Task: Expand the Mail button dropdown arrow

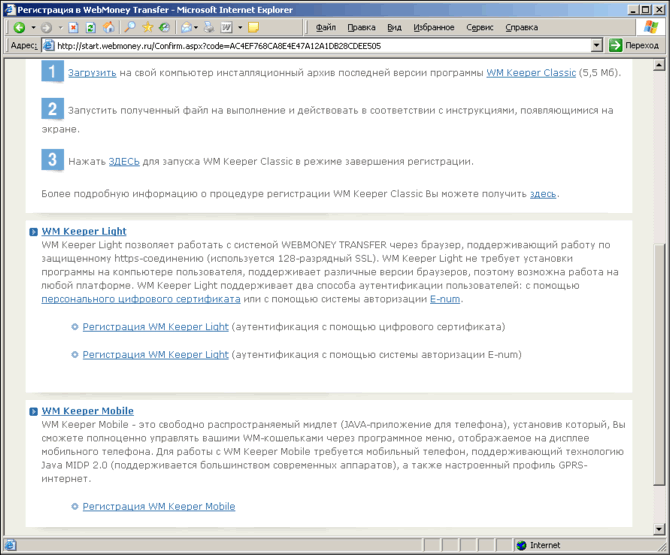Action: pos(196,27)
